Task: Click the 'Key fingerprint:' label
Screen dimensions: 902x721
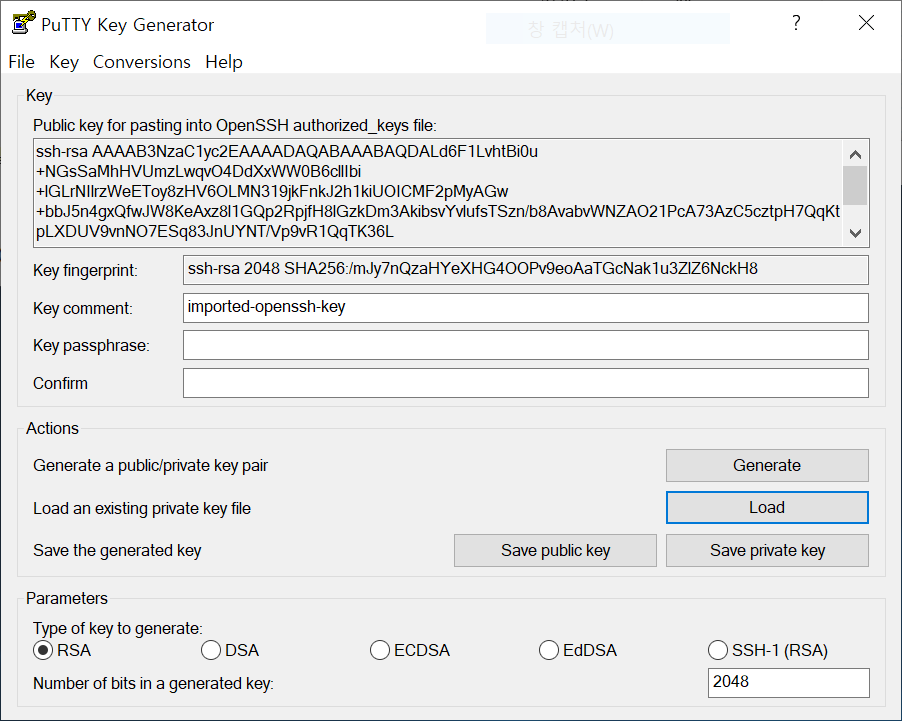Action: pyautogui.click(x=85, y=270)
